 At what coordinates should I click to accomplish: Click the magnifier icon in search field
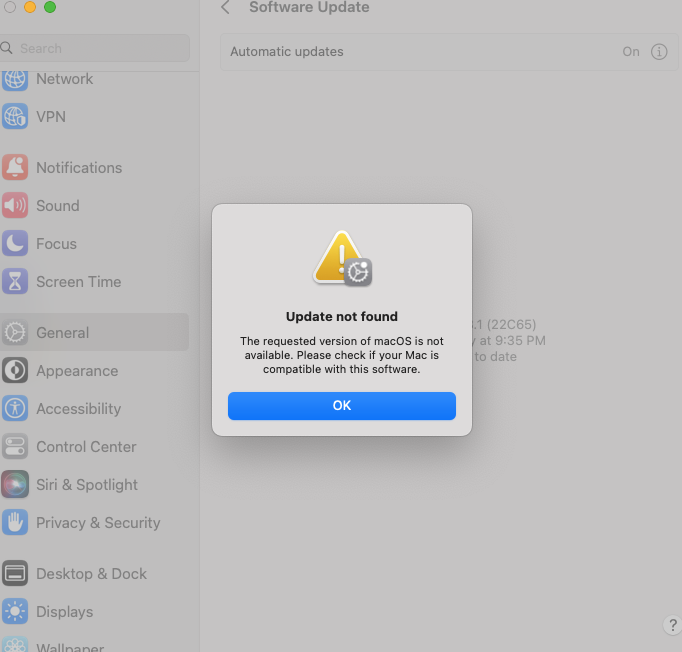[x=7, y=48]
